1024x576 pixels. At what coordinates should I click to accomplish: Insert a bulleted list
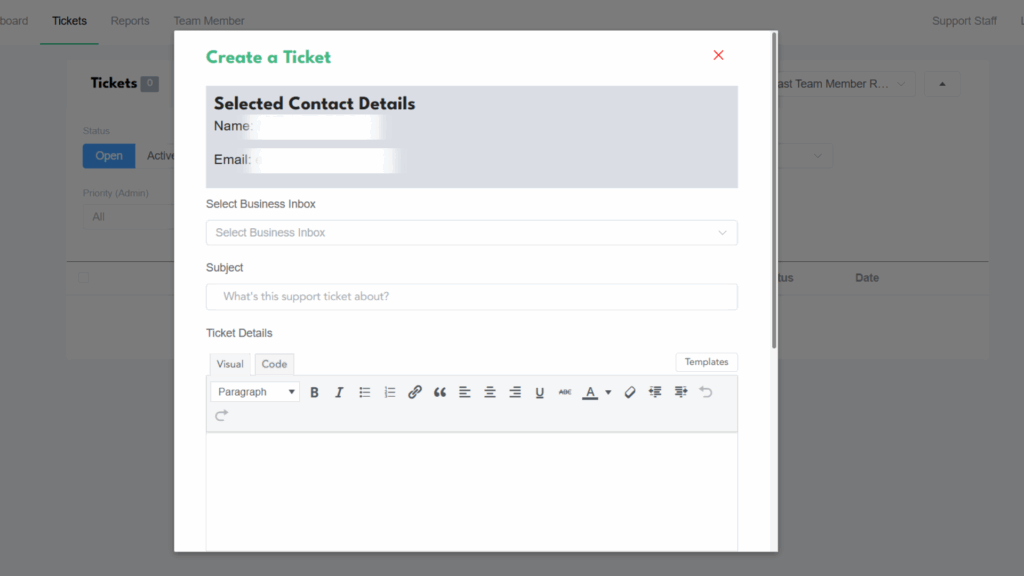pos(365,393)
